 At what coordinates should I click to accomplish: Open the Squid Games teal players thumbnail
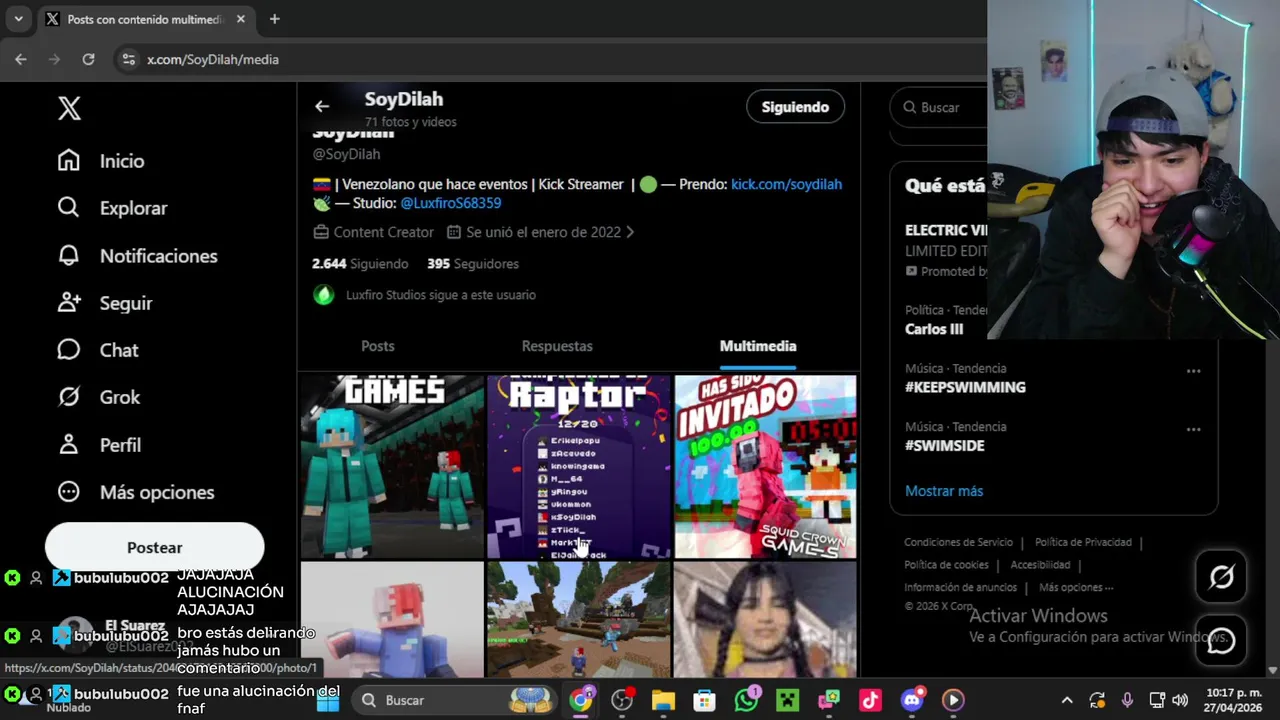392,466
